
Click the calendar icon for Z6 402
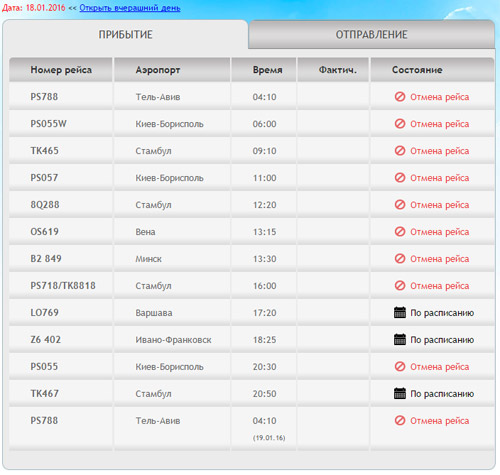400,339
